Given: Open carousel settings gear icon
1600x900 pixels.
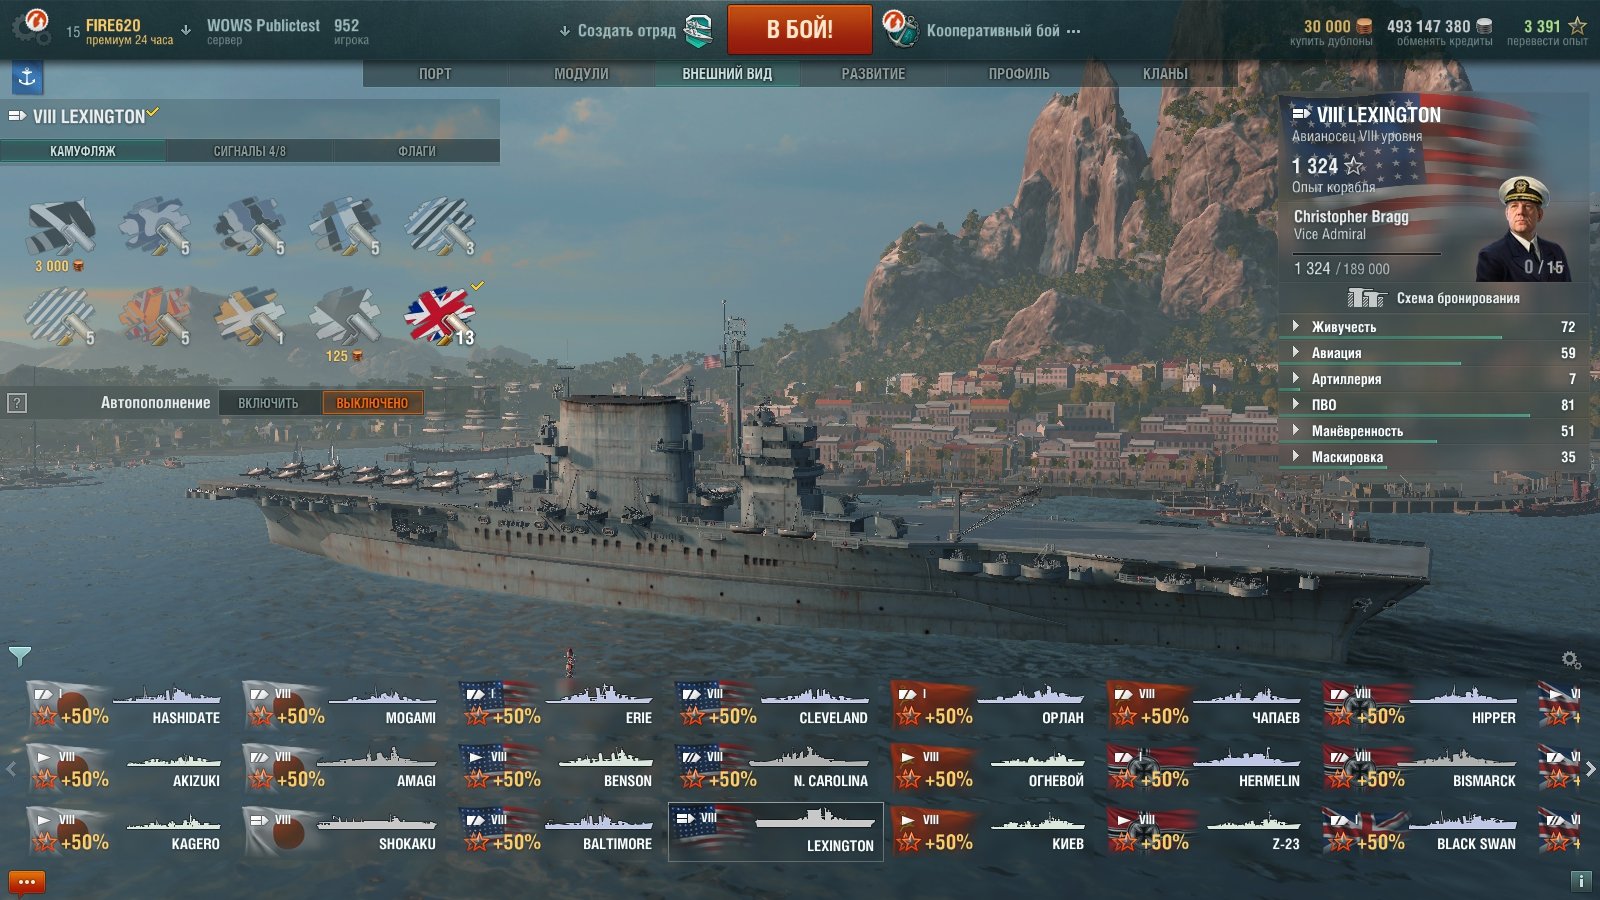Looking at the screenshot, I should pos(1571,660).
